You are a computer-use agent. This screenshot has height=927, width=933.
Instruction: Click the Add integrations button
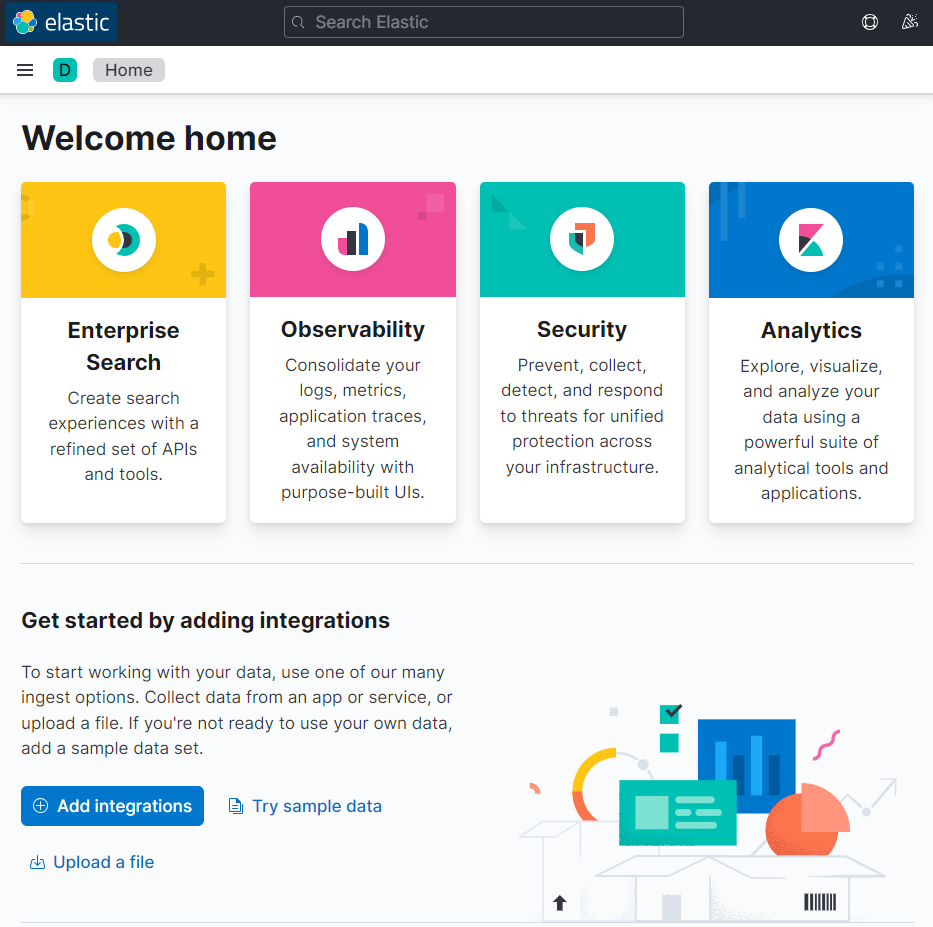[112, 806]
